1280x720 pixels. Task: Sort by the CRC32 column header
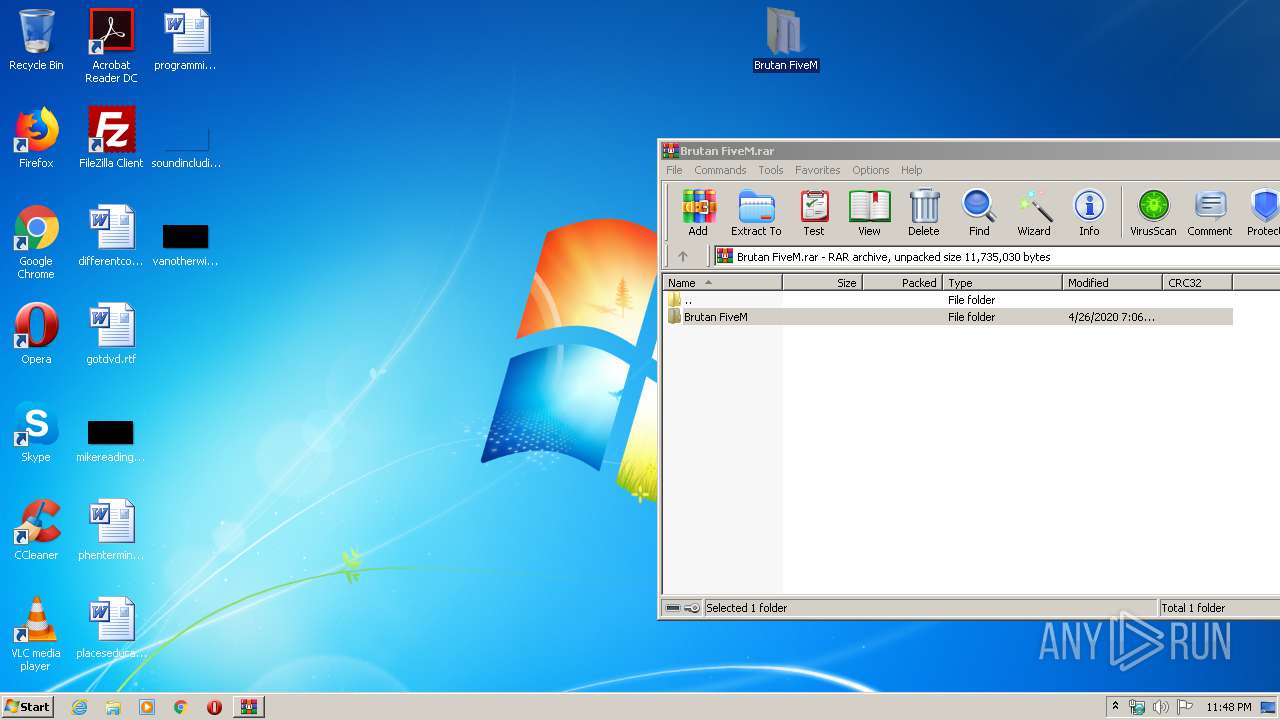(1197, 283)
